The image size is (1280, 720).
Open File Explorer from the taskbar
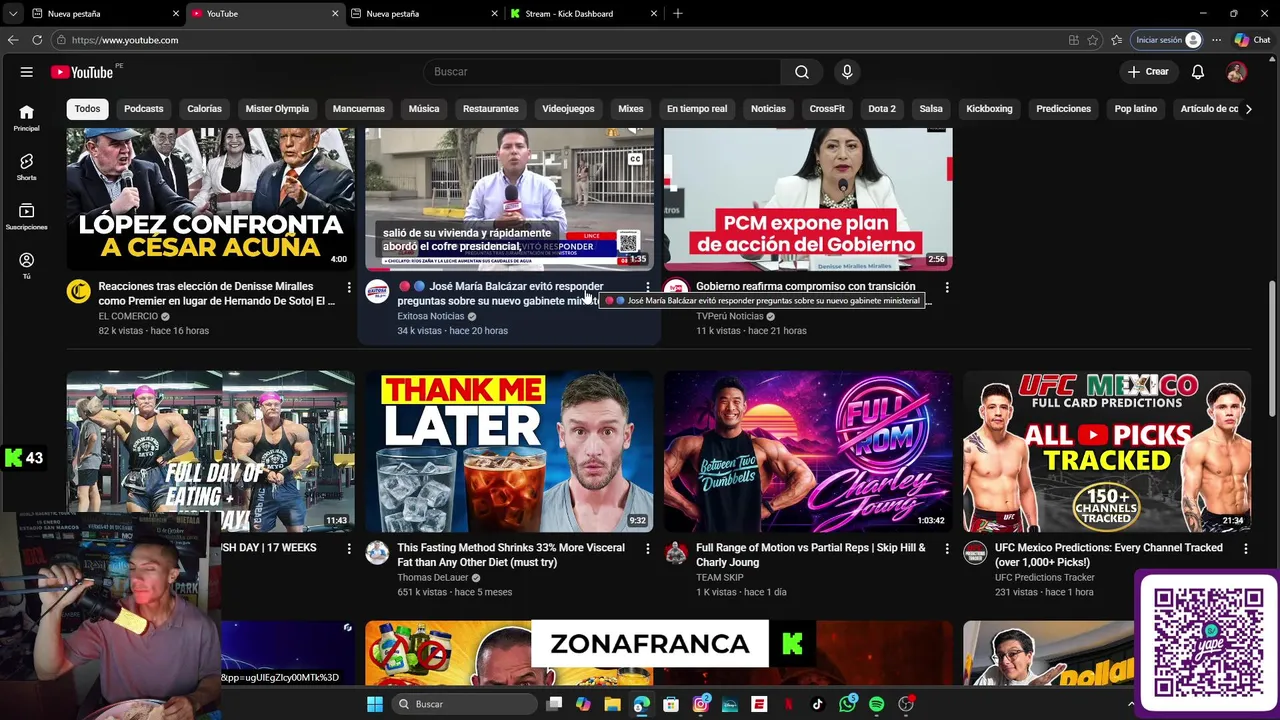[x=612, y=704]
